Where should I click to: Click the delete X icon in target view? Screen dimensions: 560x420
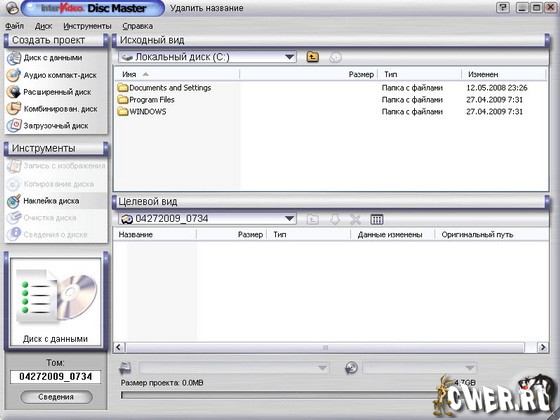(355, 219)
